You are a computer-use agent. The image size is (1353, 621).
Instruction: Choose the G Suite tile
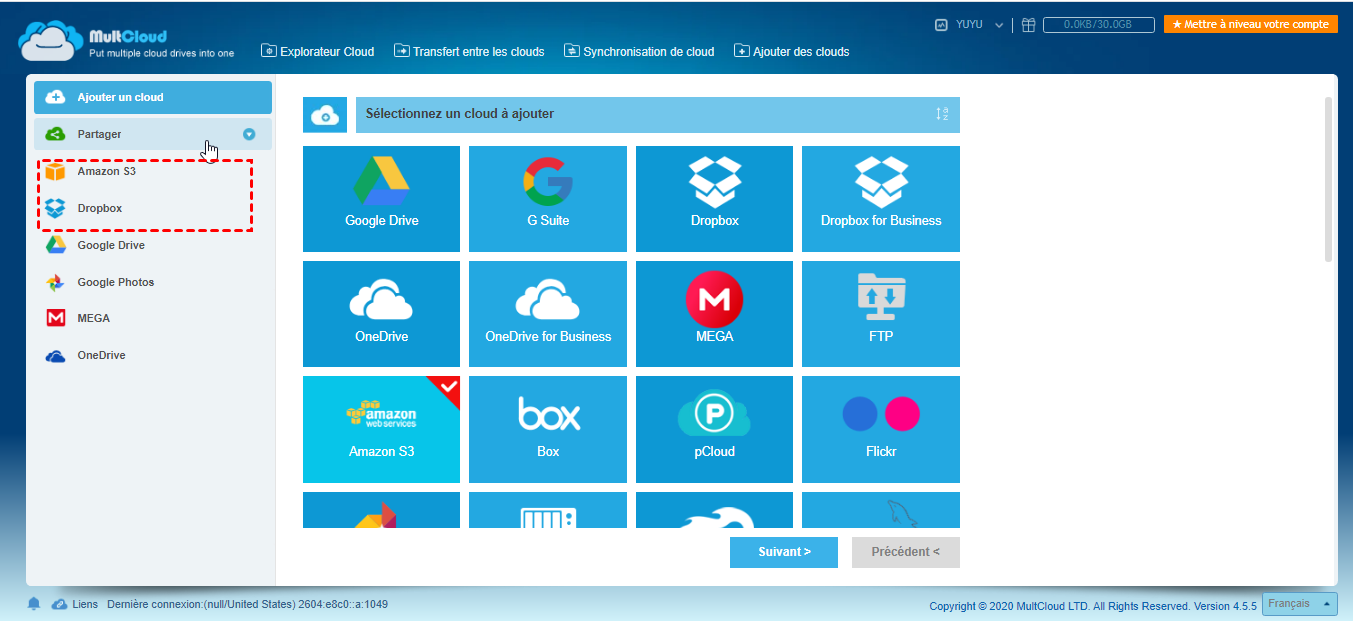[548, 198]
